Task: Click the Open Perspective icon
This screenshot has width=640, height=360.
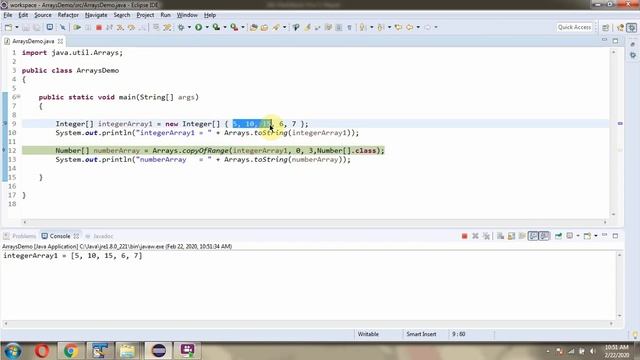Action: [606, 27]
